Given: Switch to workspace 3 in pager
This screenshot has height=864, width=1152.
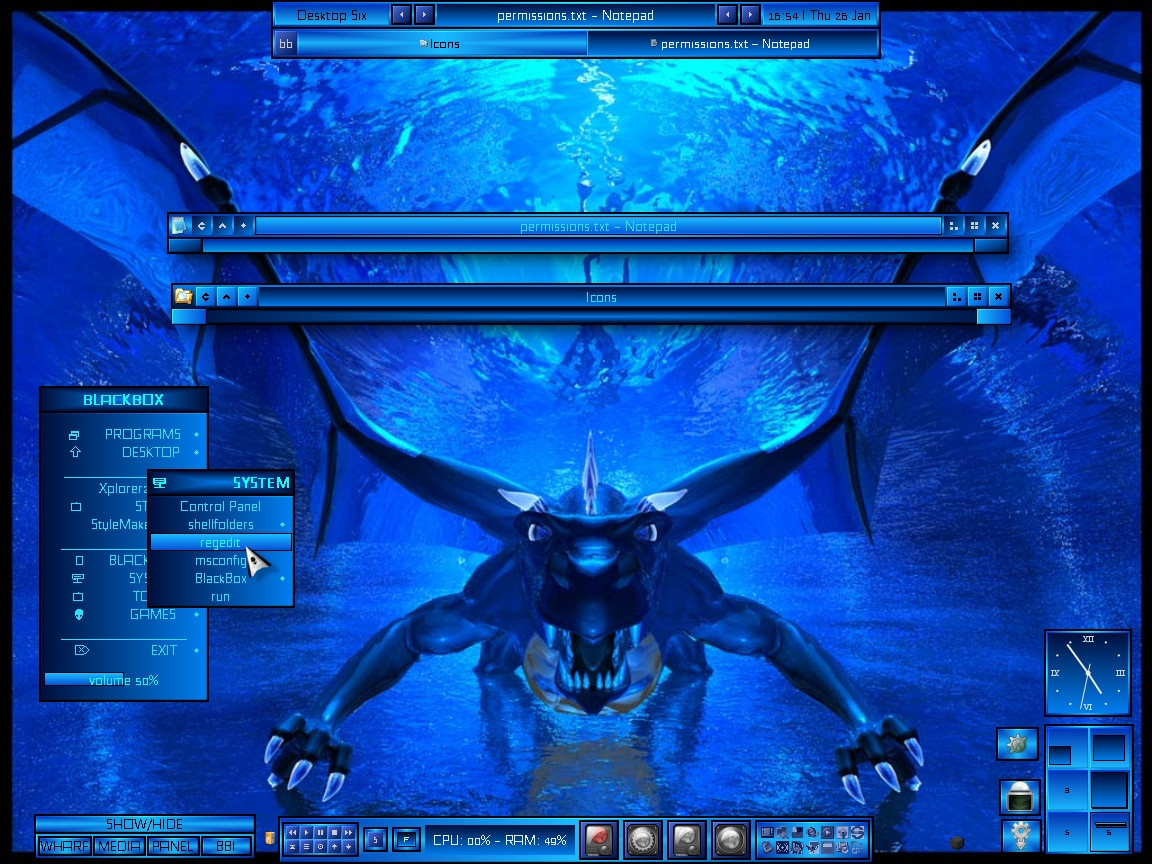Looking at the screenshot, I should point(1067,790).
